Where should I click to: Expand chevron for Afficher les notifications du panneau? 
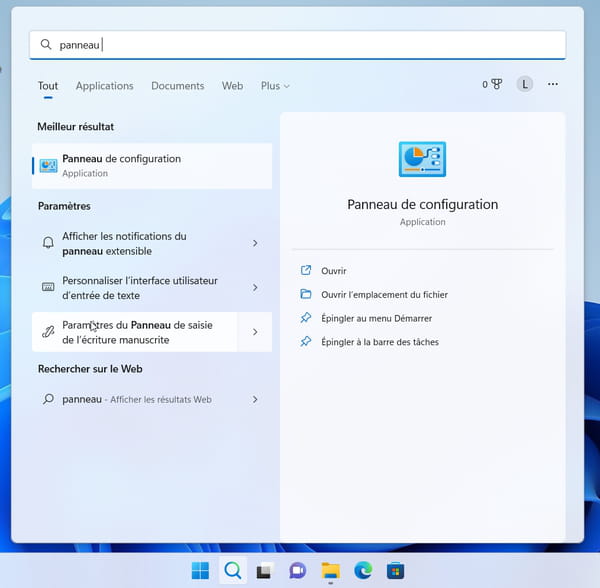click(x=255, y=243)
